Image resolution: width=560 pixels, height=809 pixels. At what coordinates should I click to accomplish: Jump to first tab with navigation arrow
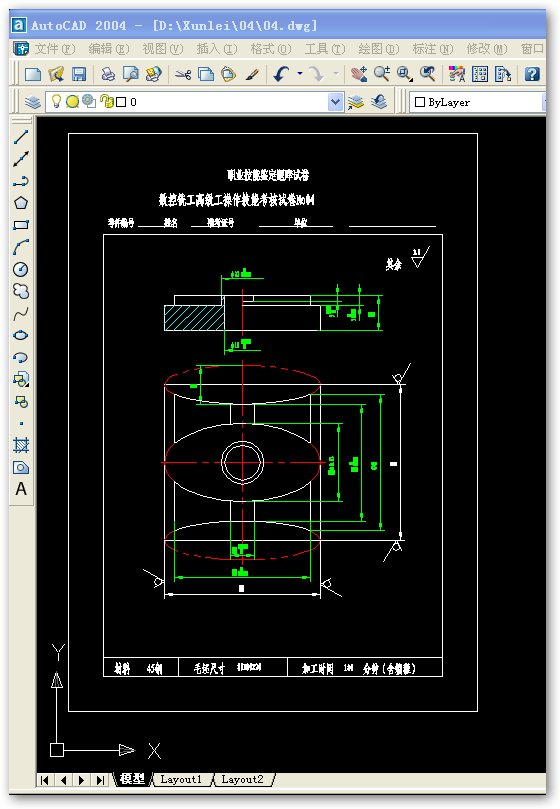click(45, 780)
